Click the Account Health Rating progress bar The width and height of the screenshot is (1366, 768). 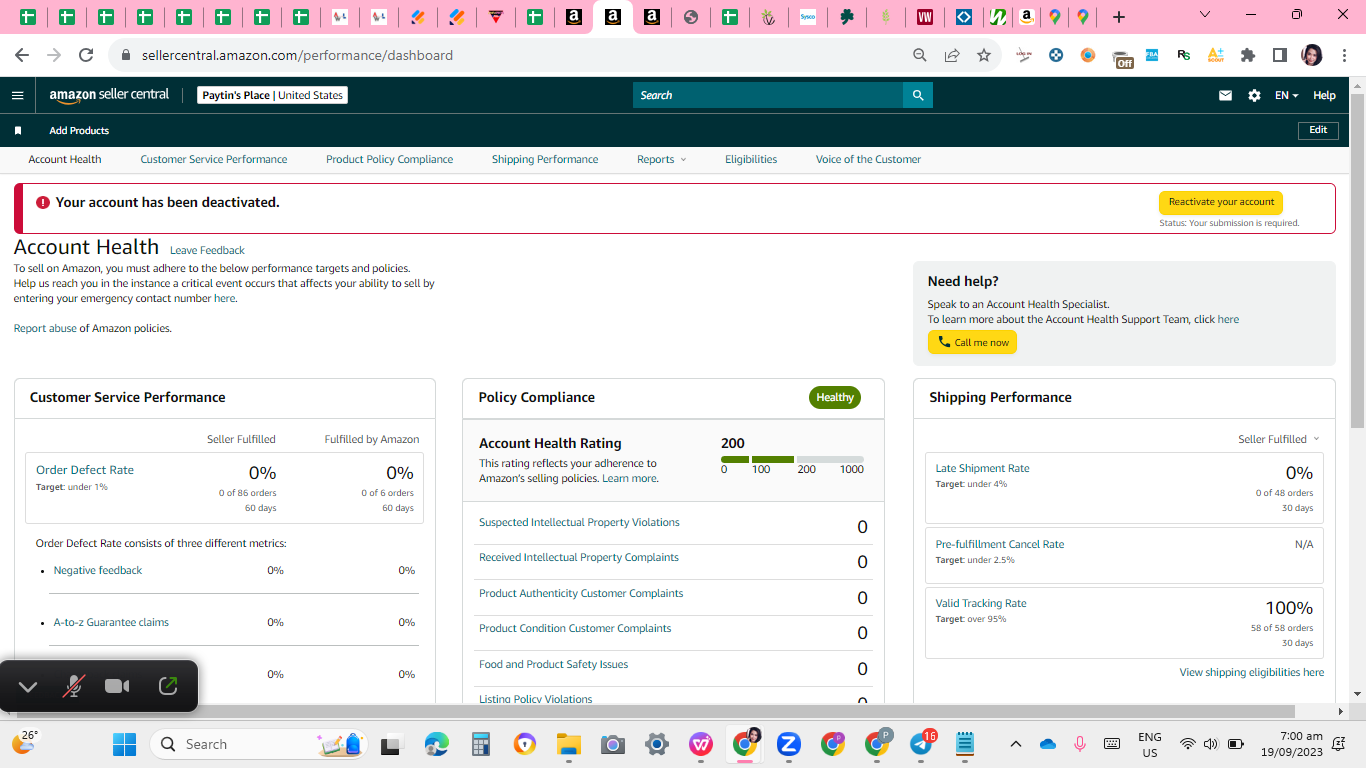coord(792,460)
